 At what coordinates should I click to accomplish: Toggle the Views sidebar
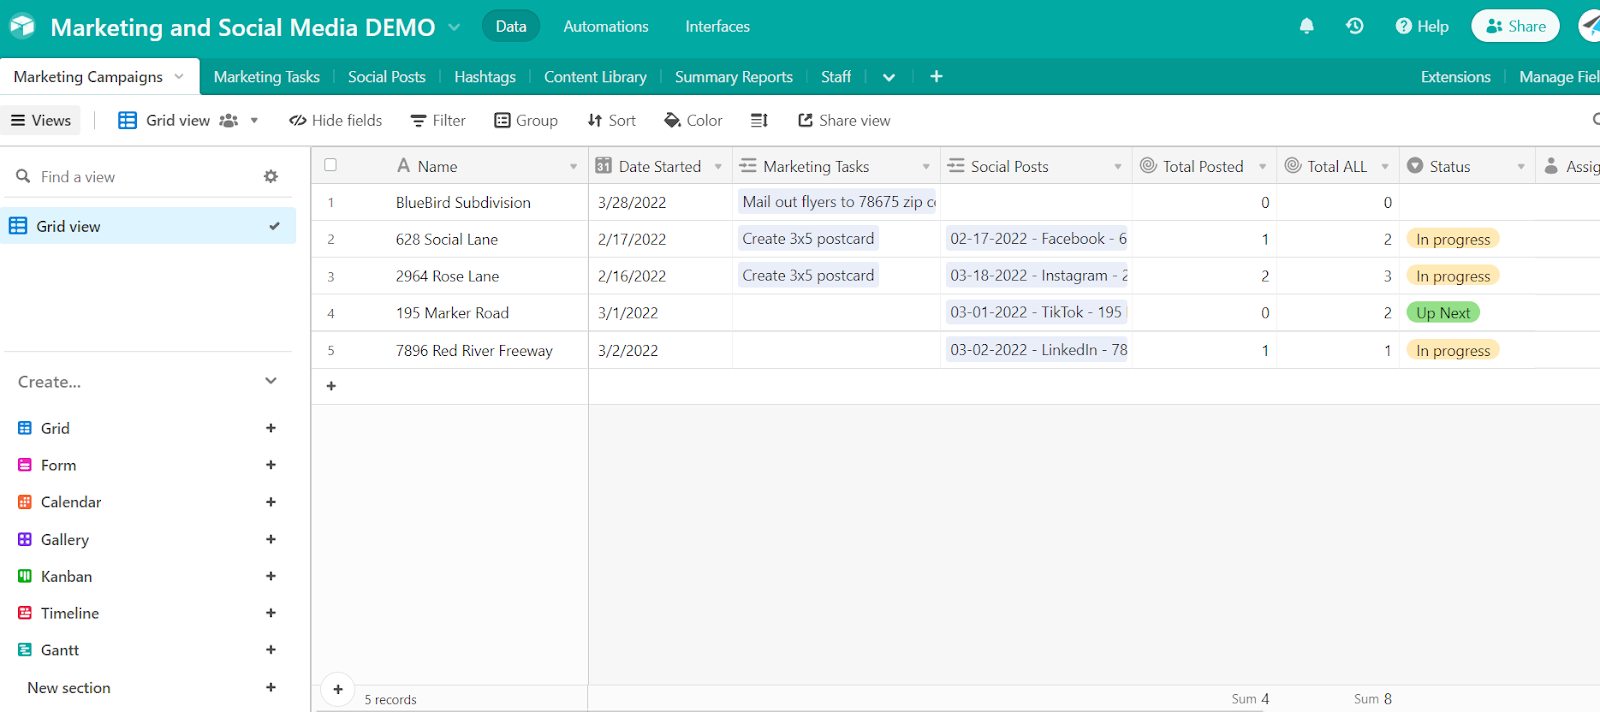coord(41,121)
